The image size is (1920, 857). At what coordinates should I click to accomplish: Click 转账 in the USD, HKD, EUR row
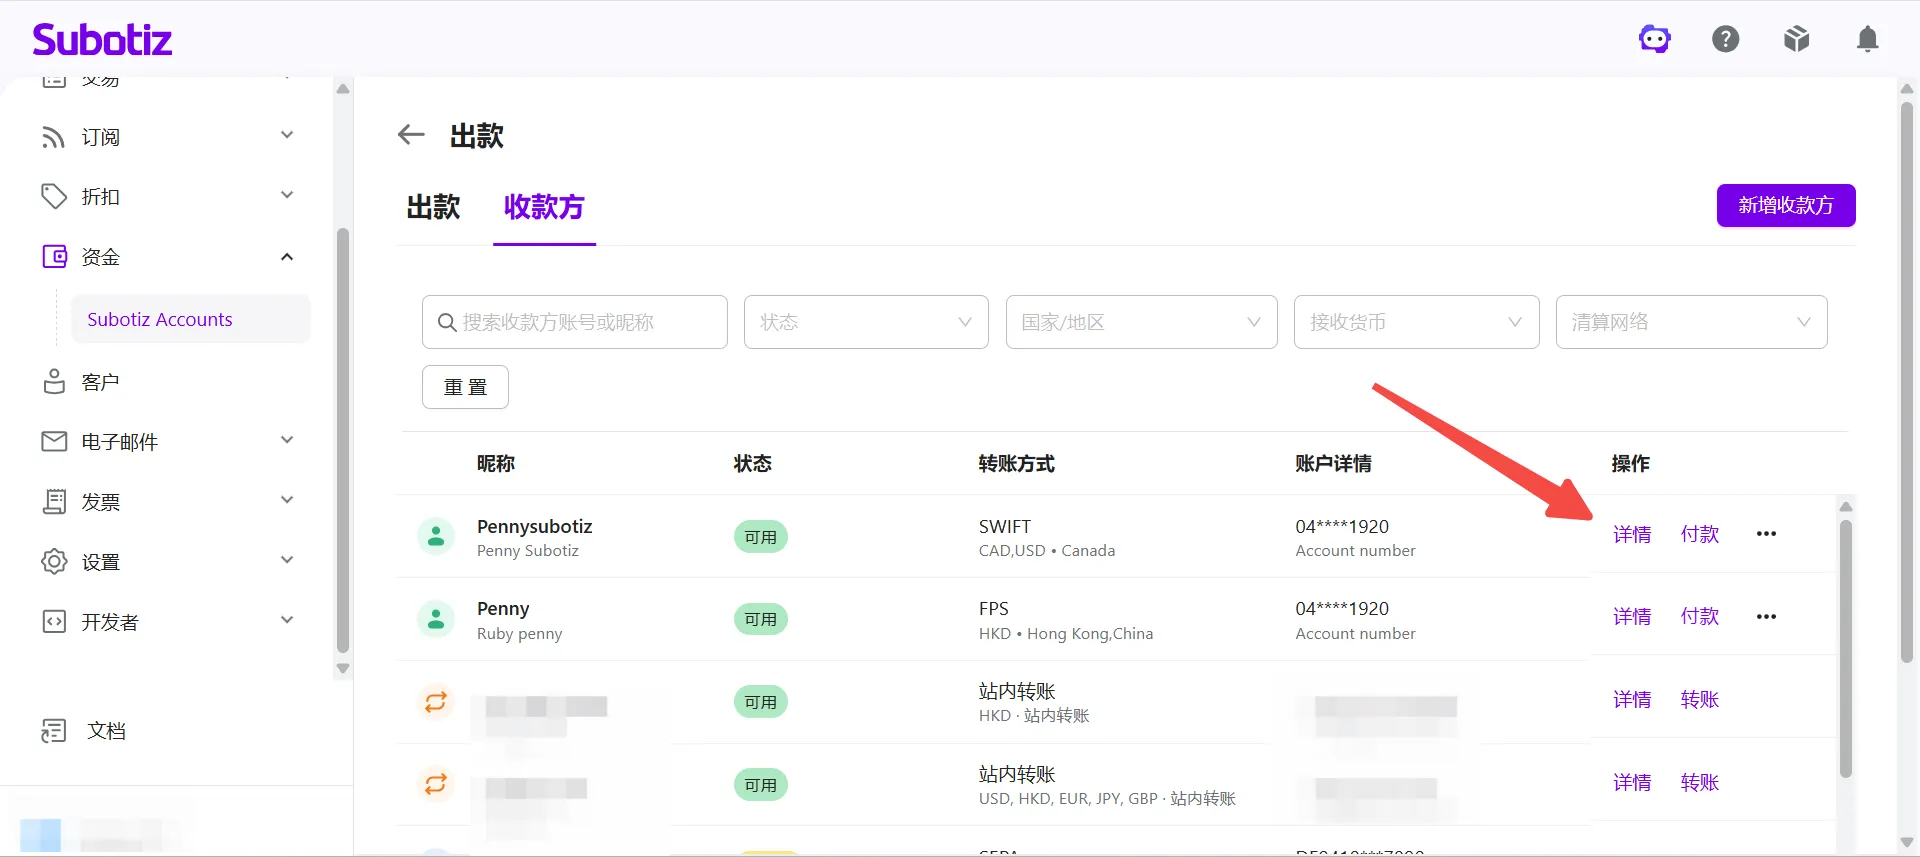tap(1700, 782)
